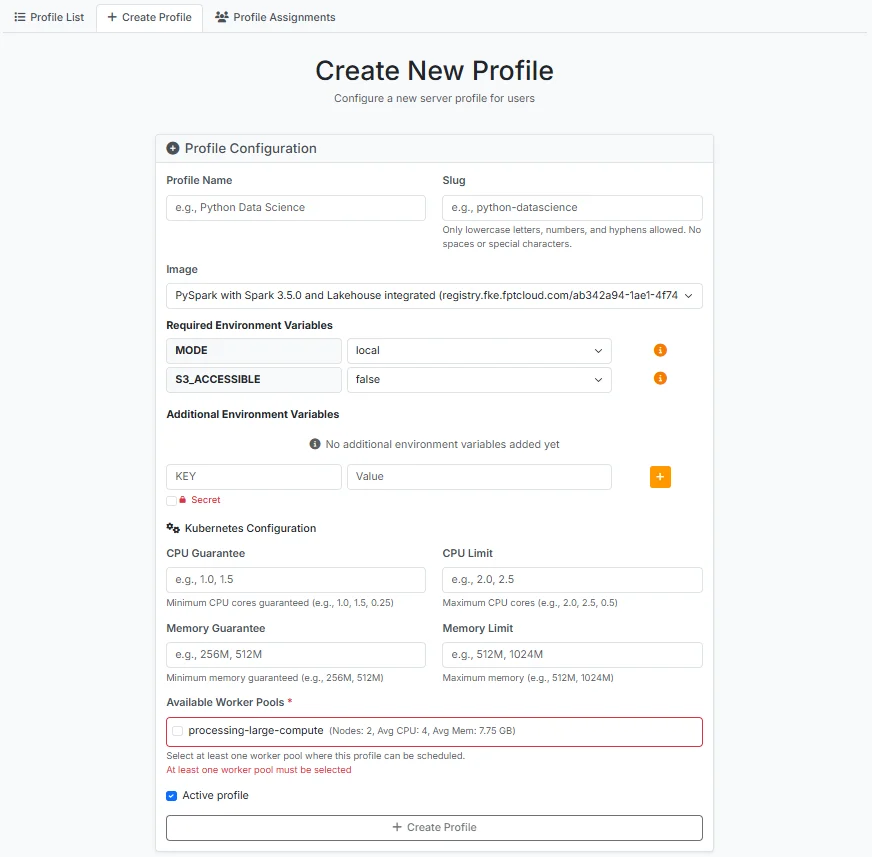Focus the Profile Name input field
Screen dimensions: 872x857
296,208
